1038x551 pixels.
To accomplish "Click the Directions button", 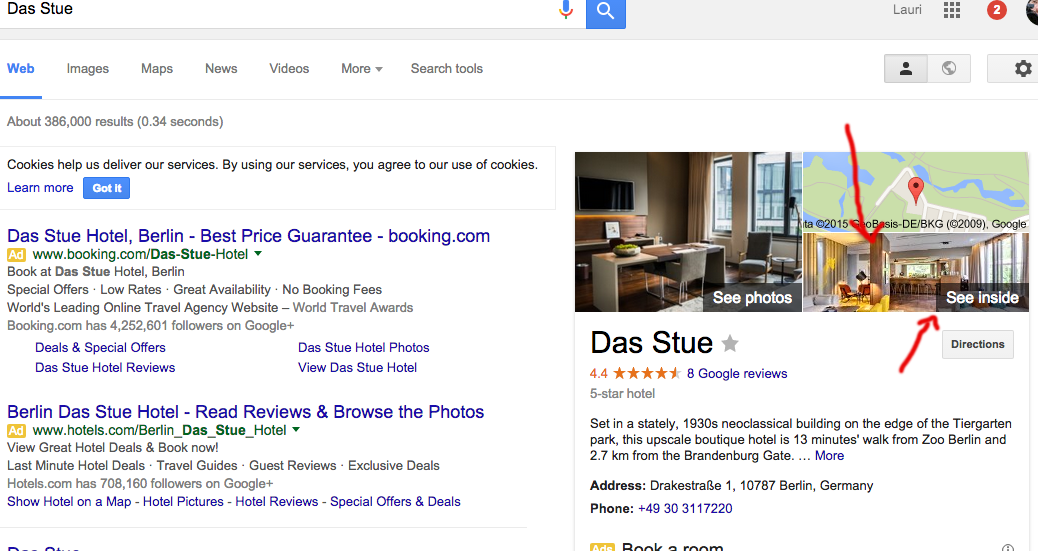I will click(978, 344).
